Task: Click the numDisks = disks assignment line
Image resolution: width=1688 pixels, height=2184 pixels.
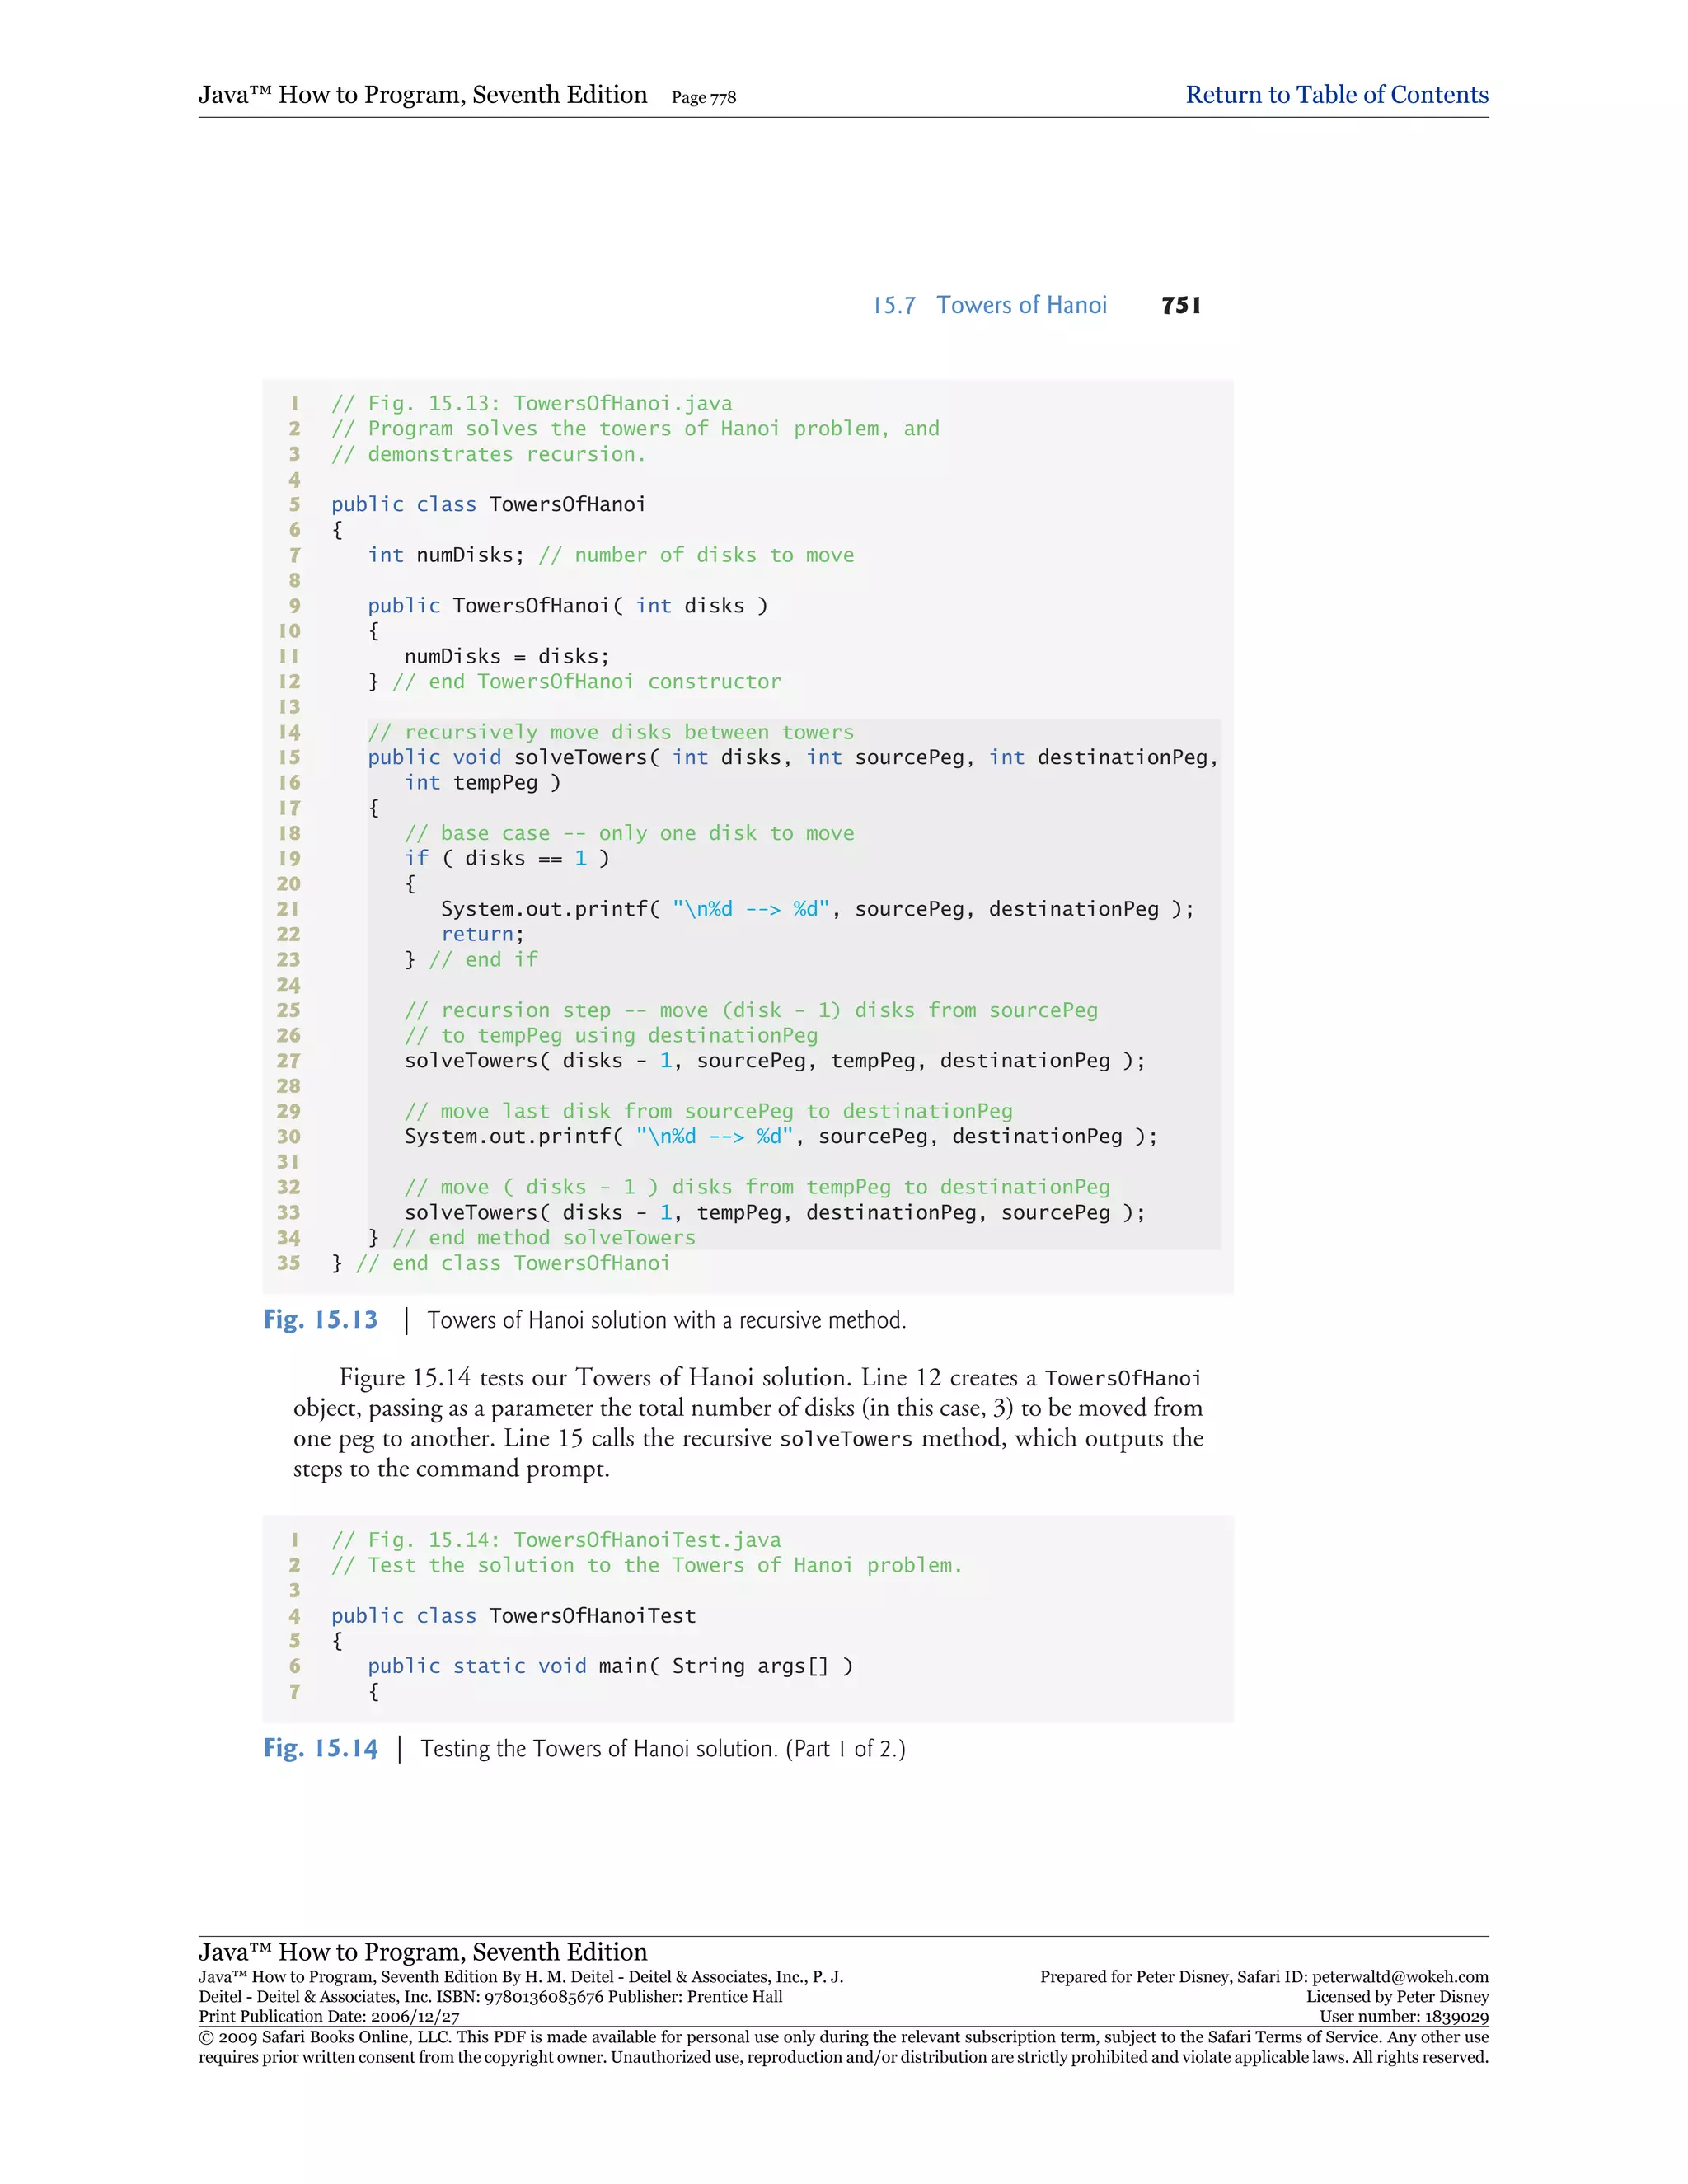Action: (x=506, y=656)
